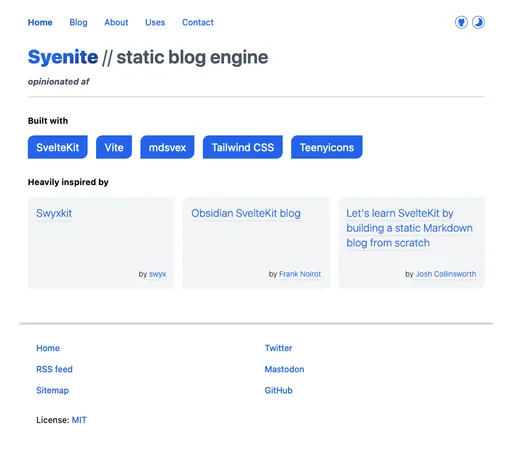Open the GitHub icon in header
Image resolution: width=512 pixels, height=450 pixels.
point(461,22)
